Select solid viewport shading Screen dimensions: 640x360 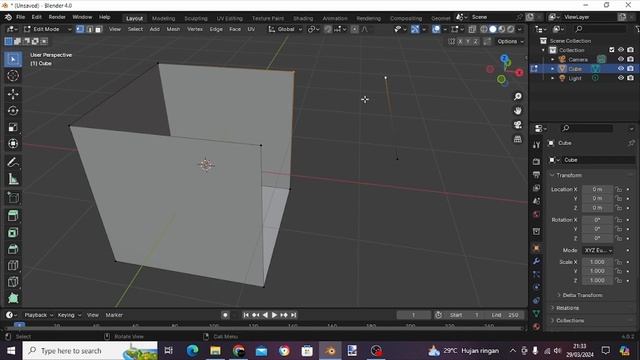click(493, 29)
